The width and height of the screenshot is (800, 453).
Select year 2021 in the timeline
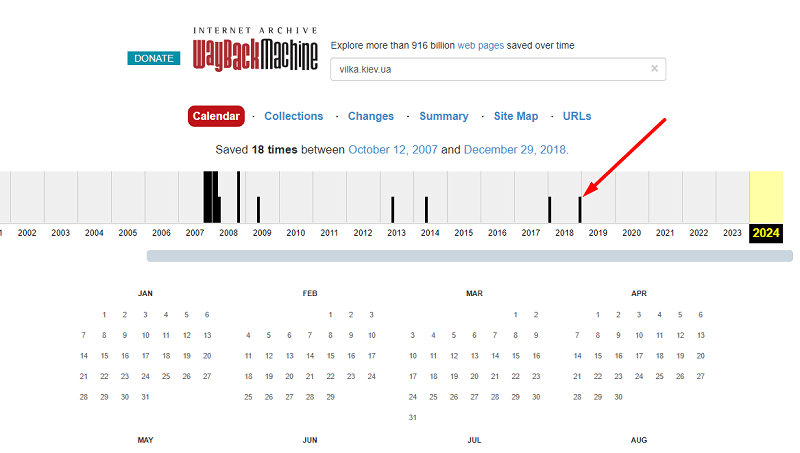pos(665,233)
